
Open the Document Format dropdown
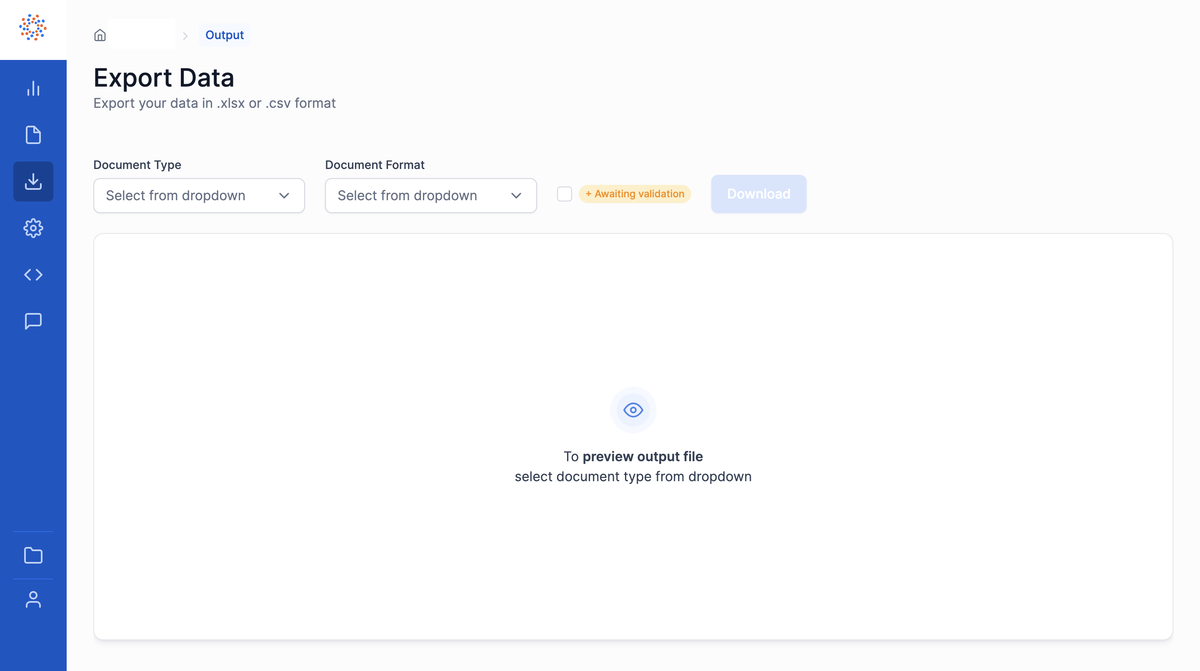tap(430, 196)
